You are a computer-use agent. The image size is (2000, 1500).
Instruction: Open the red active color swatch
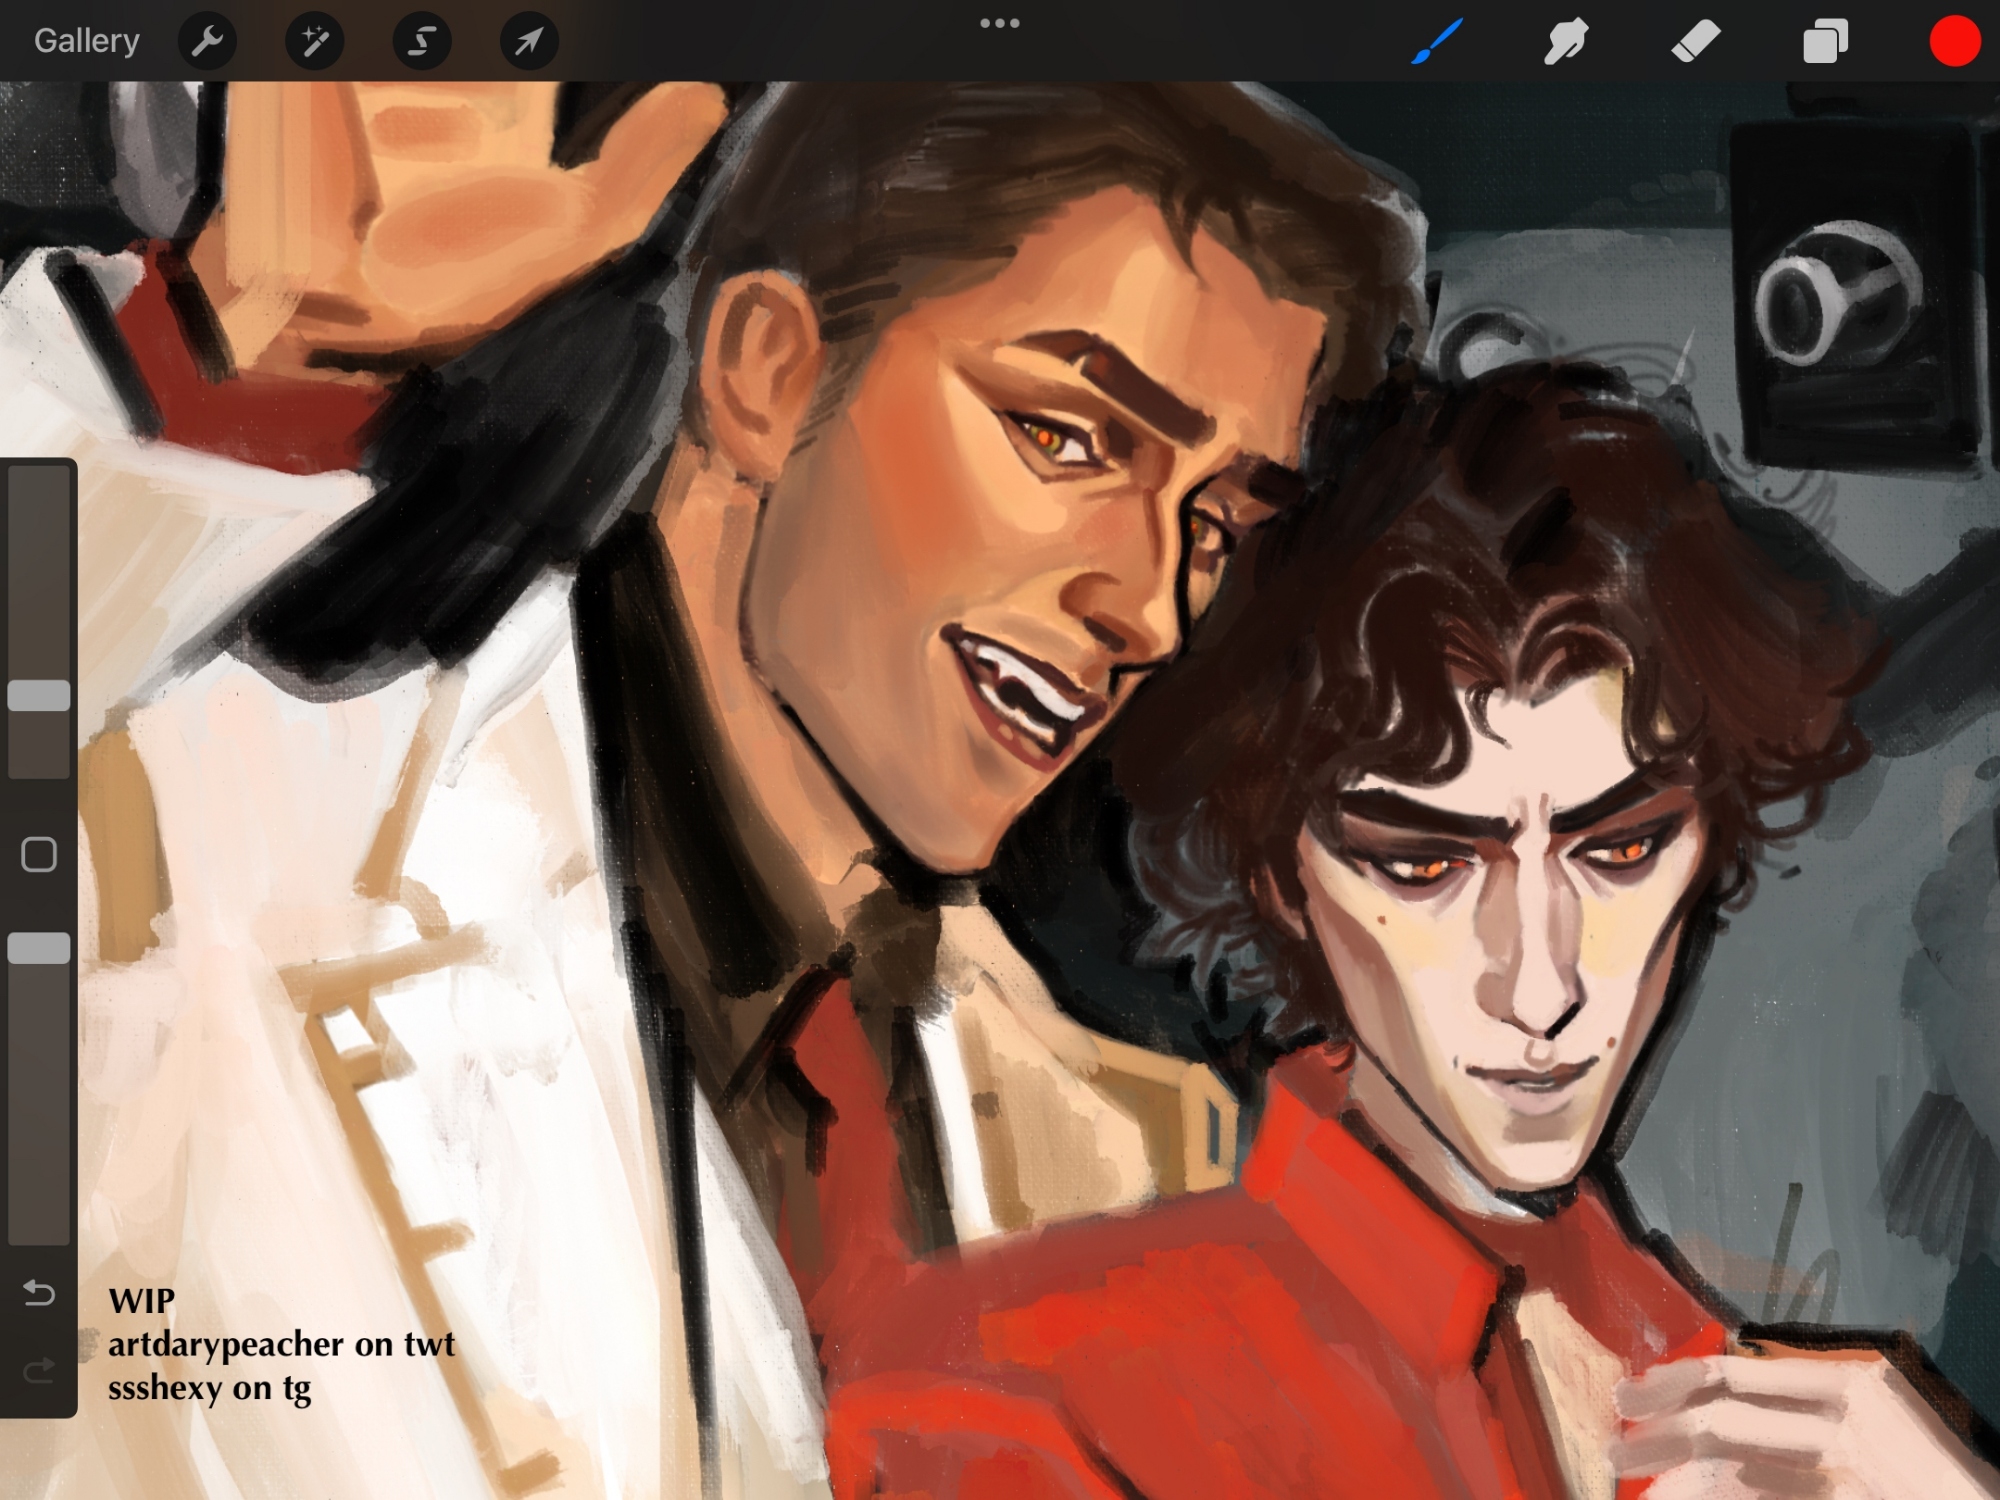tap(1954, 42)
